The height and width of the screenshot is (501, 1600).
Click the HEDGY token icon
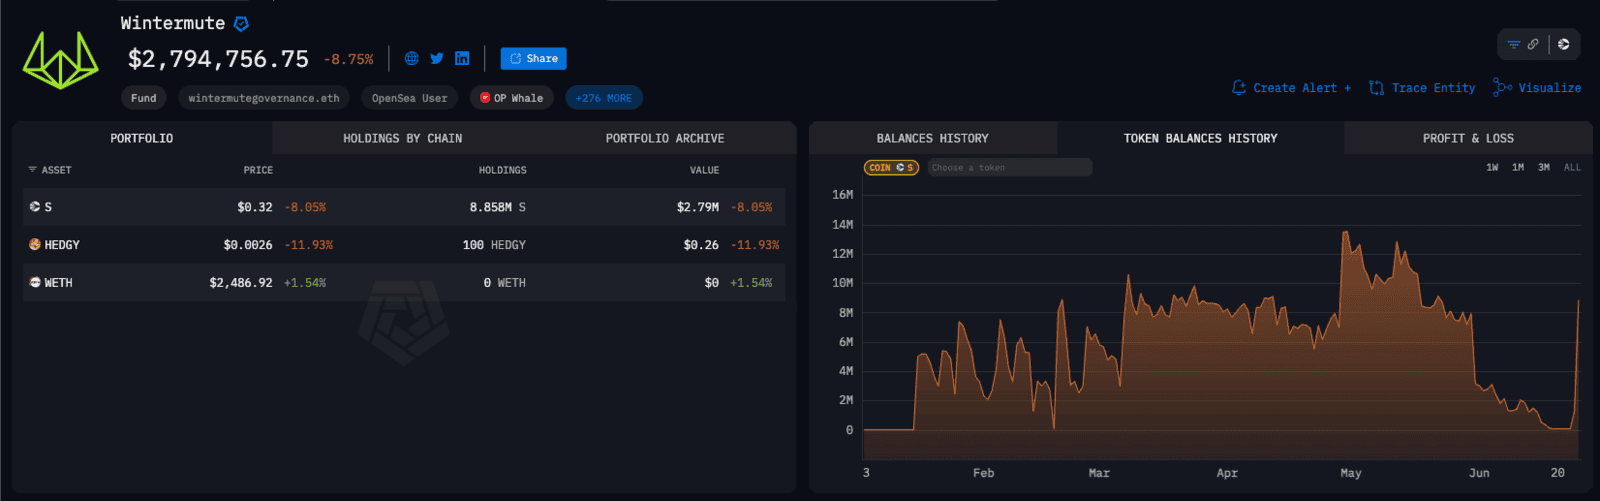point(35,244)
